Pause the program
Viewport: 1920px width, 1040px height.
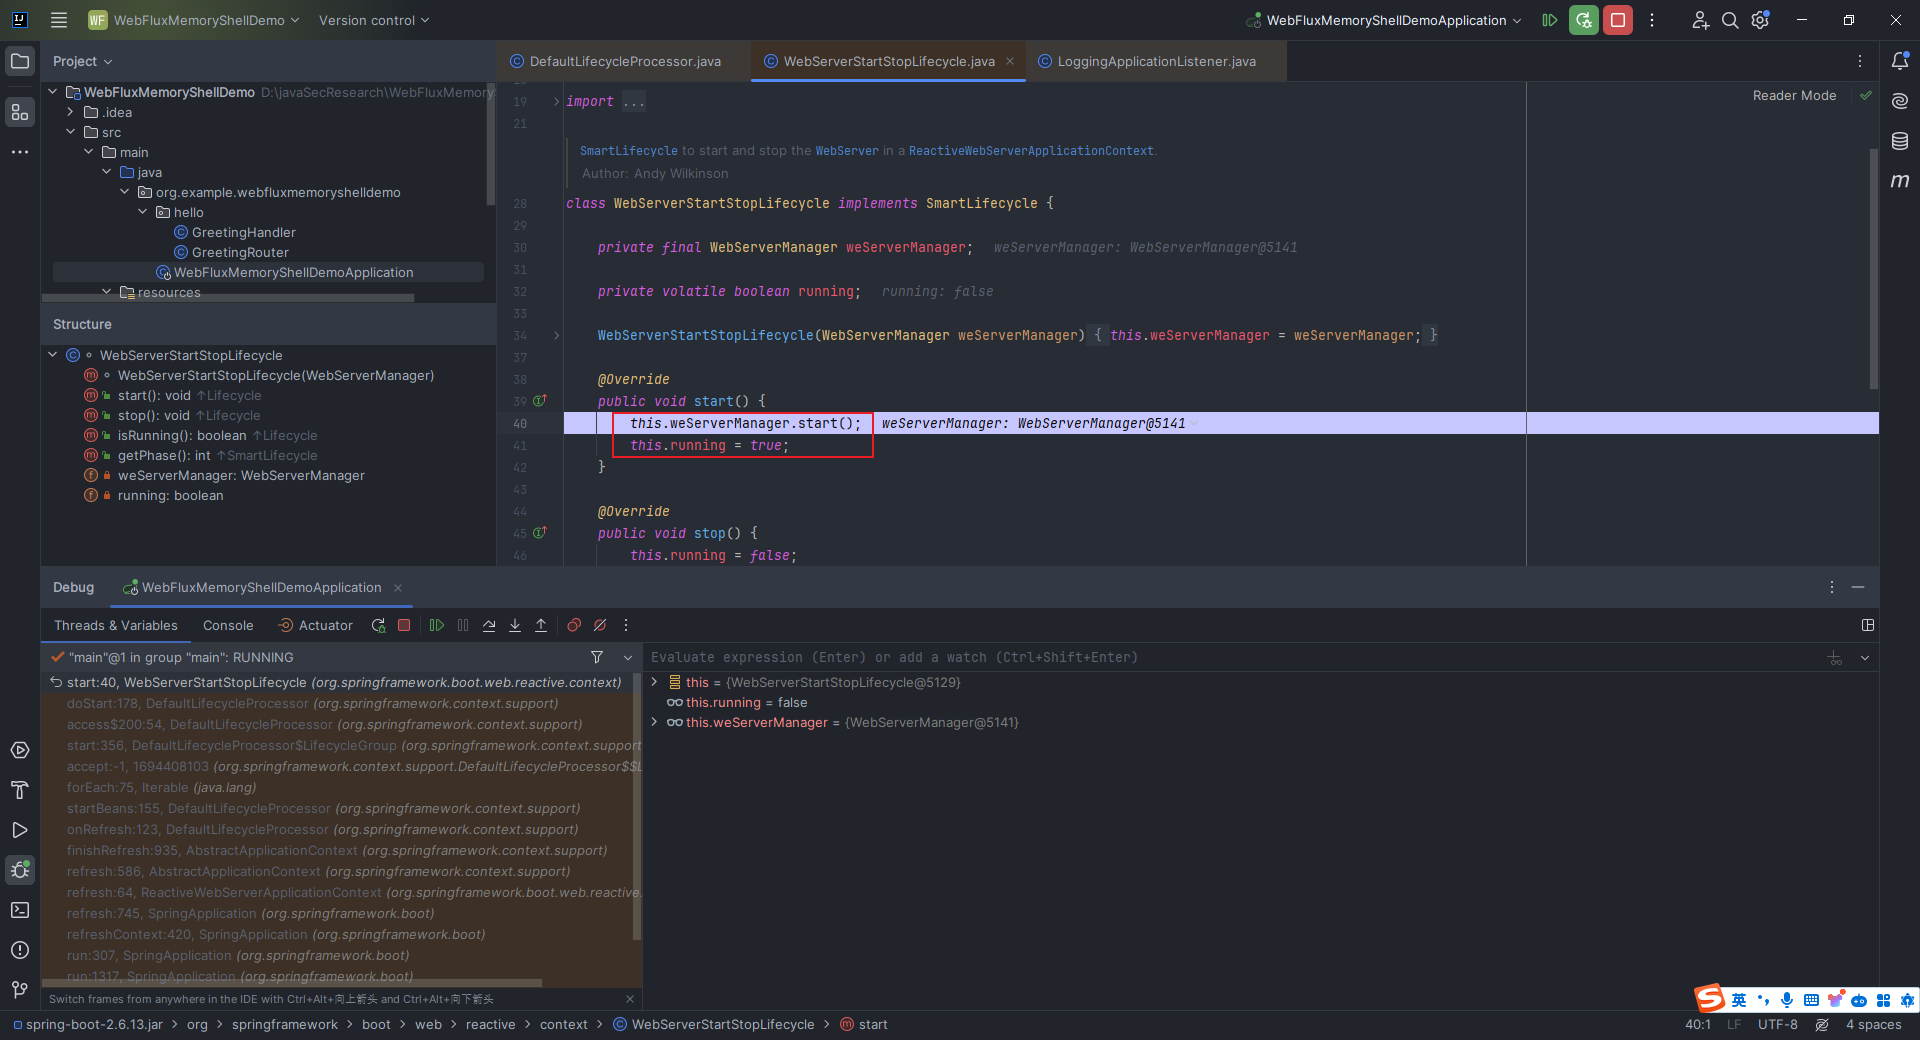(463, 625)
